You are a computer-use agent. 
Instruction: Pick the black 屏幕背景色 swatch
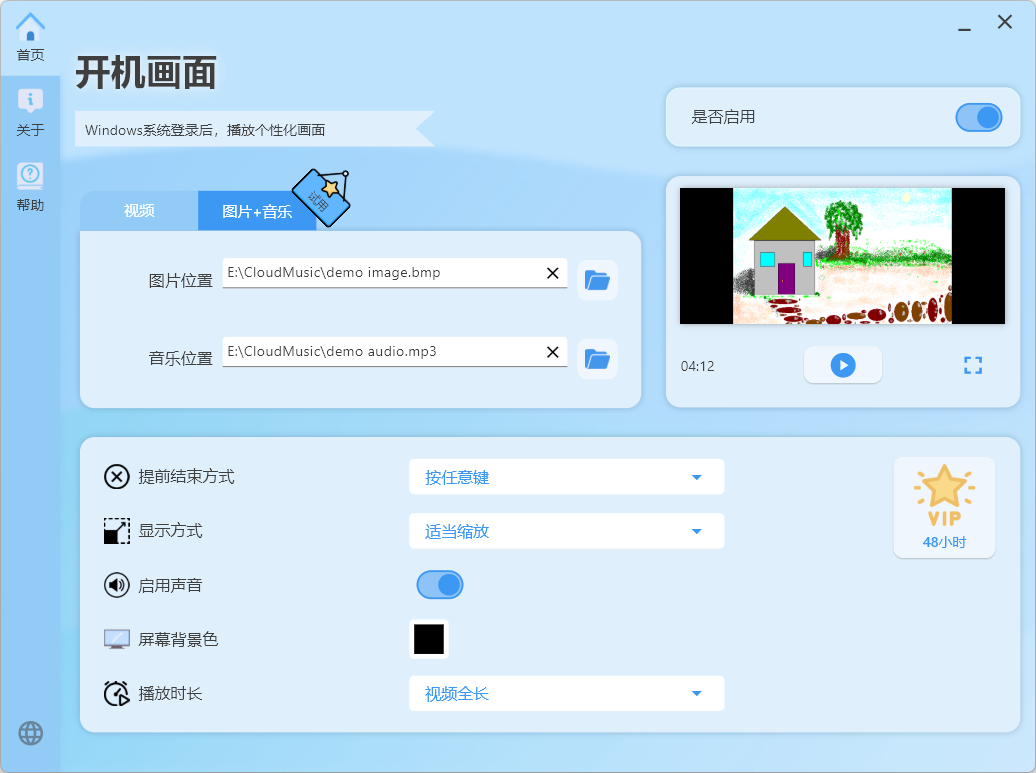point(429,639)
